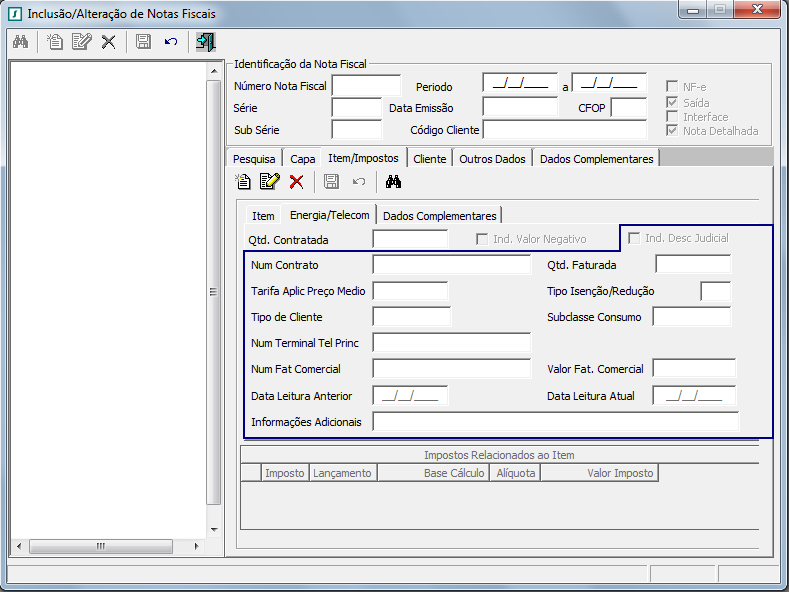Toggle the Nota Detalhada checkbox
This screenshot has width=789, height=592.
tap(673, 130)
